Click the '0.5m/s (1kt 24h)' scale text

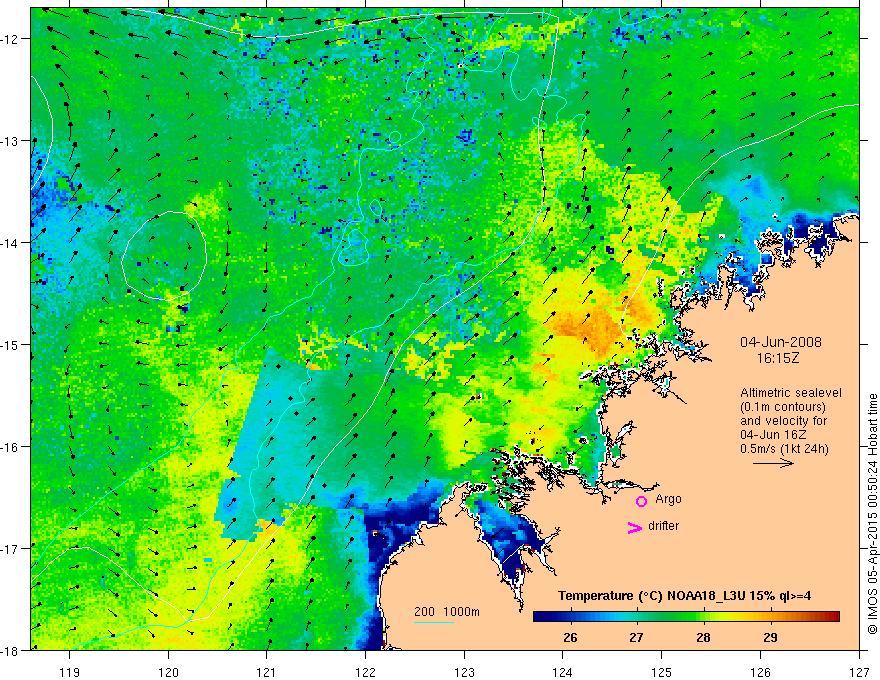pyautogui.click(x=784, y=449)
